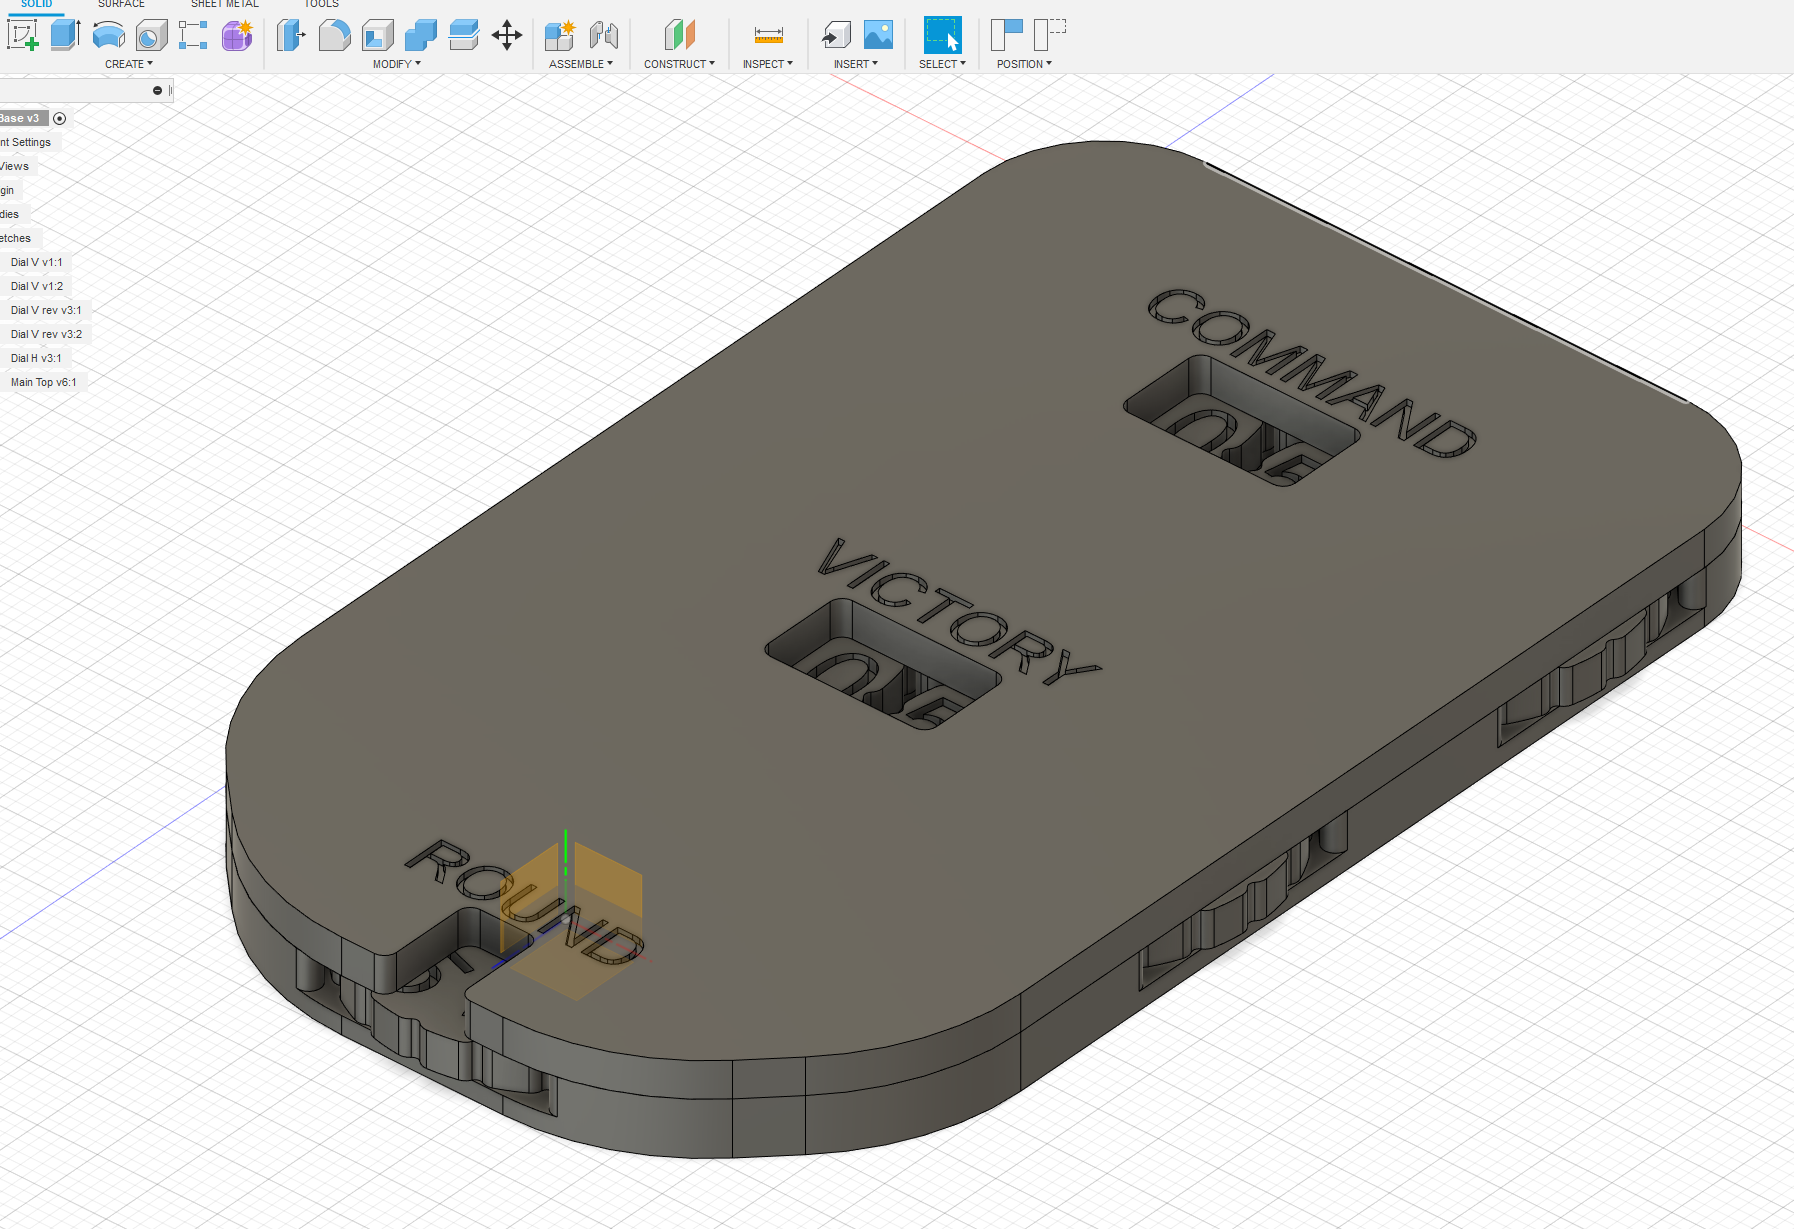Launch the Create Form tool
Image resolution: width=1794 pixels, height=1229 pixels.
click(x=236, y=35)
